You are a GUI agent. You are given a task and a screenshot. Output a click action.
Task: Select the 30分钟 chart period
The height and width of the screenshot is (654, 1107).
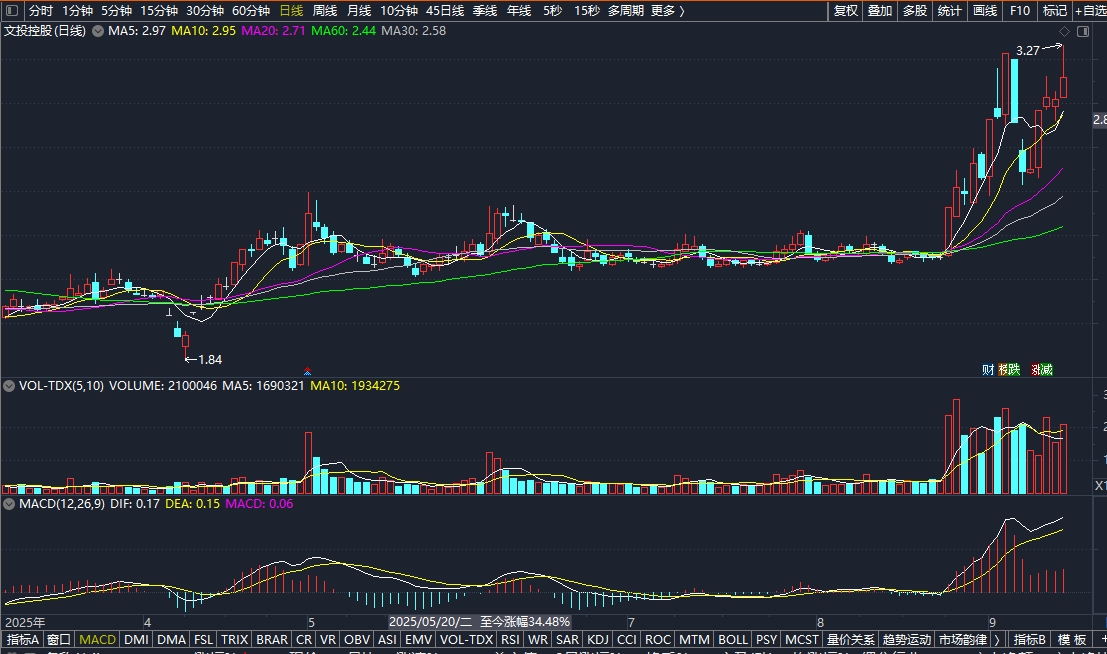205,11
